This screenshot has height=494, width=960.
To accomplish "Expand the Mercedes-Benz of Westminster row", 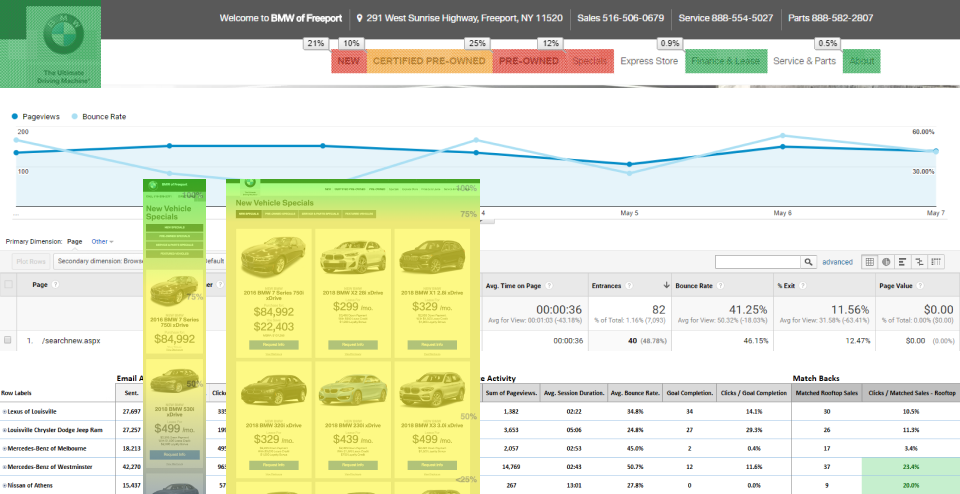I will click(x=4, y=467).
